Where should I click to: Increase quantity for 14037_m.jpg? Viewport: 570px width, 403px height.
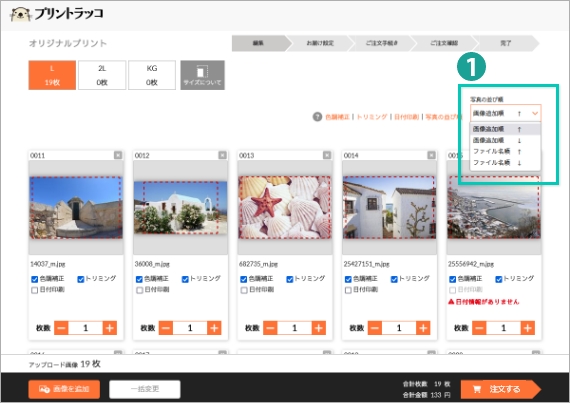110,328
